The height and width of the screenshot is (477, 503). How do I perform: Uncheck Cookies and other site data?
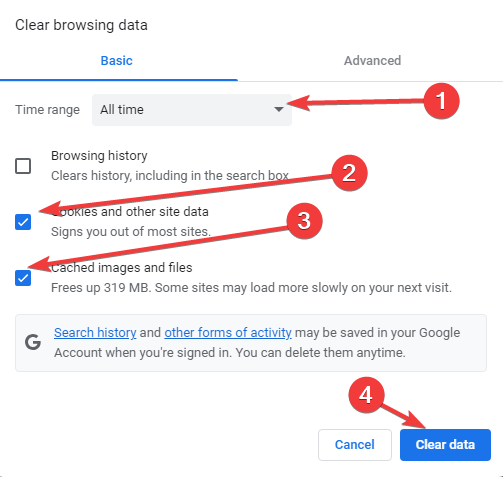pos(23,222)
